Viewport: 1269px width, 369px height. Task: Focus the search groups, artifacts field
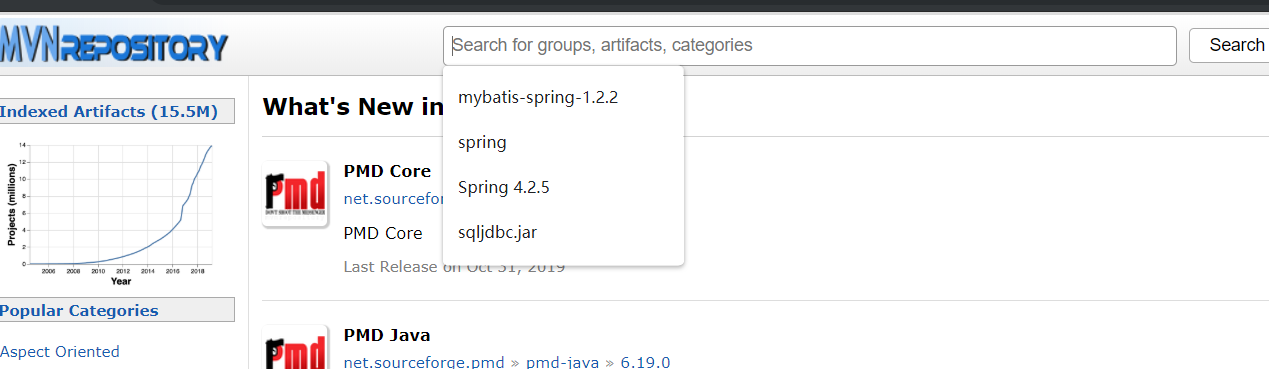809,45
